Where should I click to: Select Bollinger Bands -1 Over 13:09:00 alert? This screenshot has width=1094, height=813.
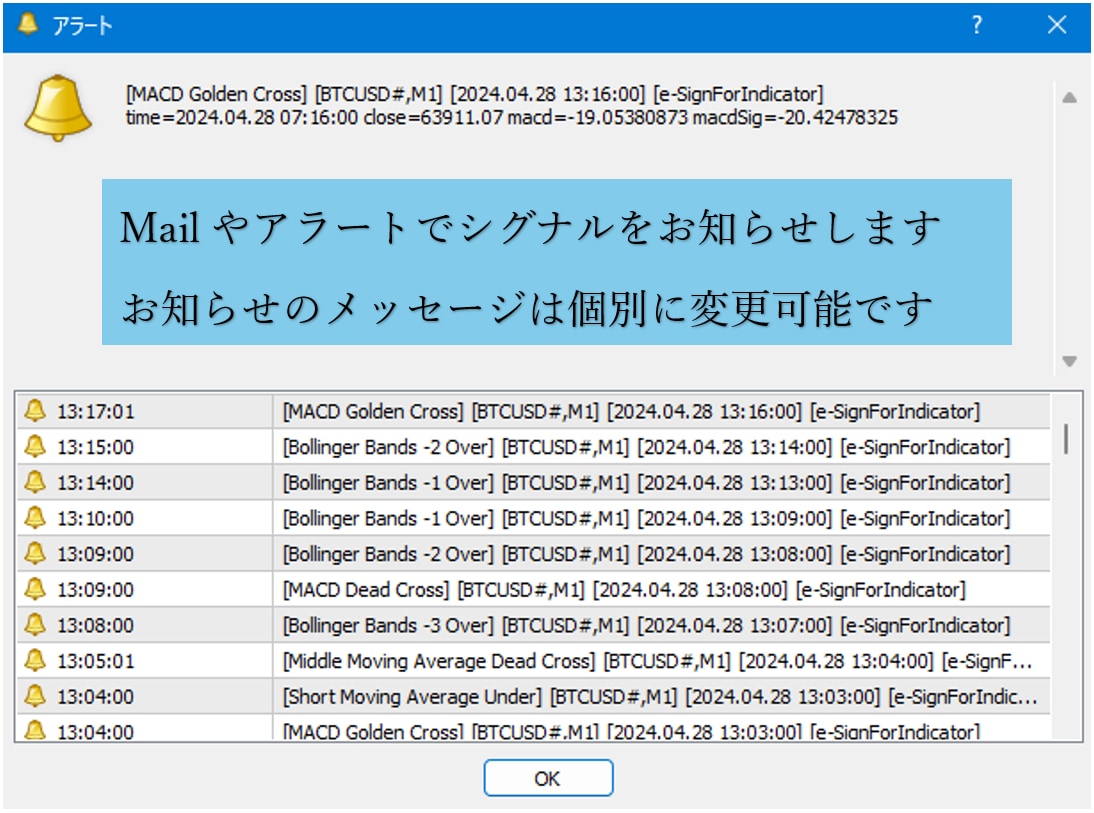(x=646, y=519)
